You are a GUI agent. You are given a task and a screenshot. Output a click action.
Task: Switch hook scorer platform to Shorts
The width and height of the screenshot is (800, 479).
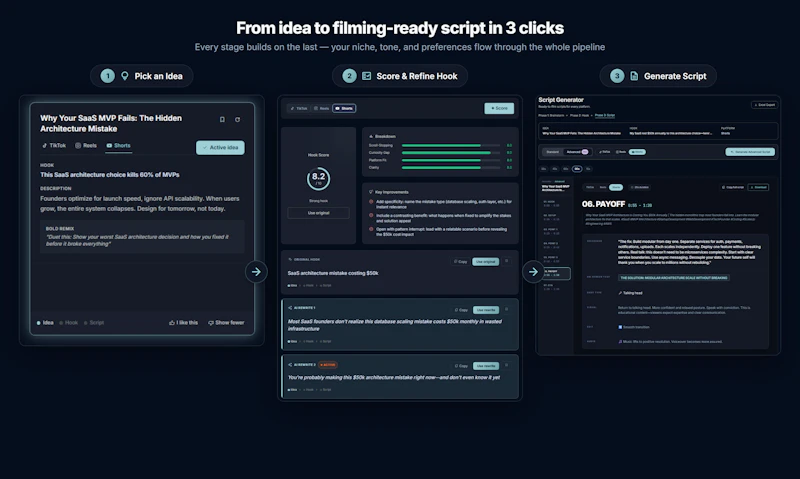(x=344, y=108)
